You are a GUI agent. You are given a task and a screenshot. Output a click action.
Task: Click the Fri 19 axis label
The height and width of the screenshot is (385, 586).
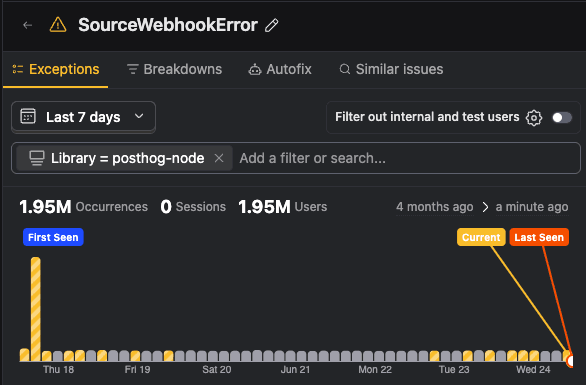click(x=137, y=370)
